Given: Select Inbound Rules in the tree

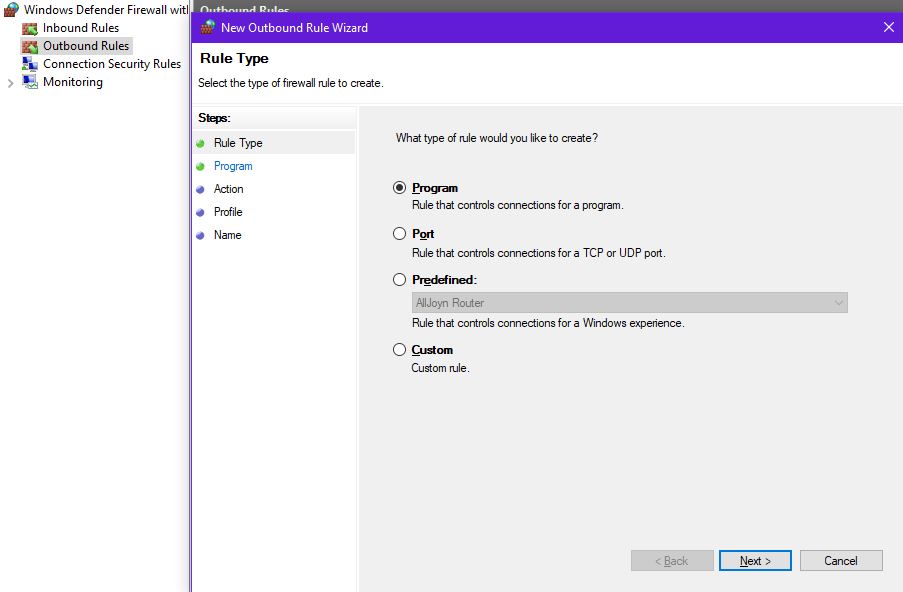Looking at the screenshot, I should click(x=81, y=28).
